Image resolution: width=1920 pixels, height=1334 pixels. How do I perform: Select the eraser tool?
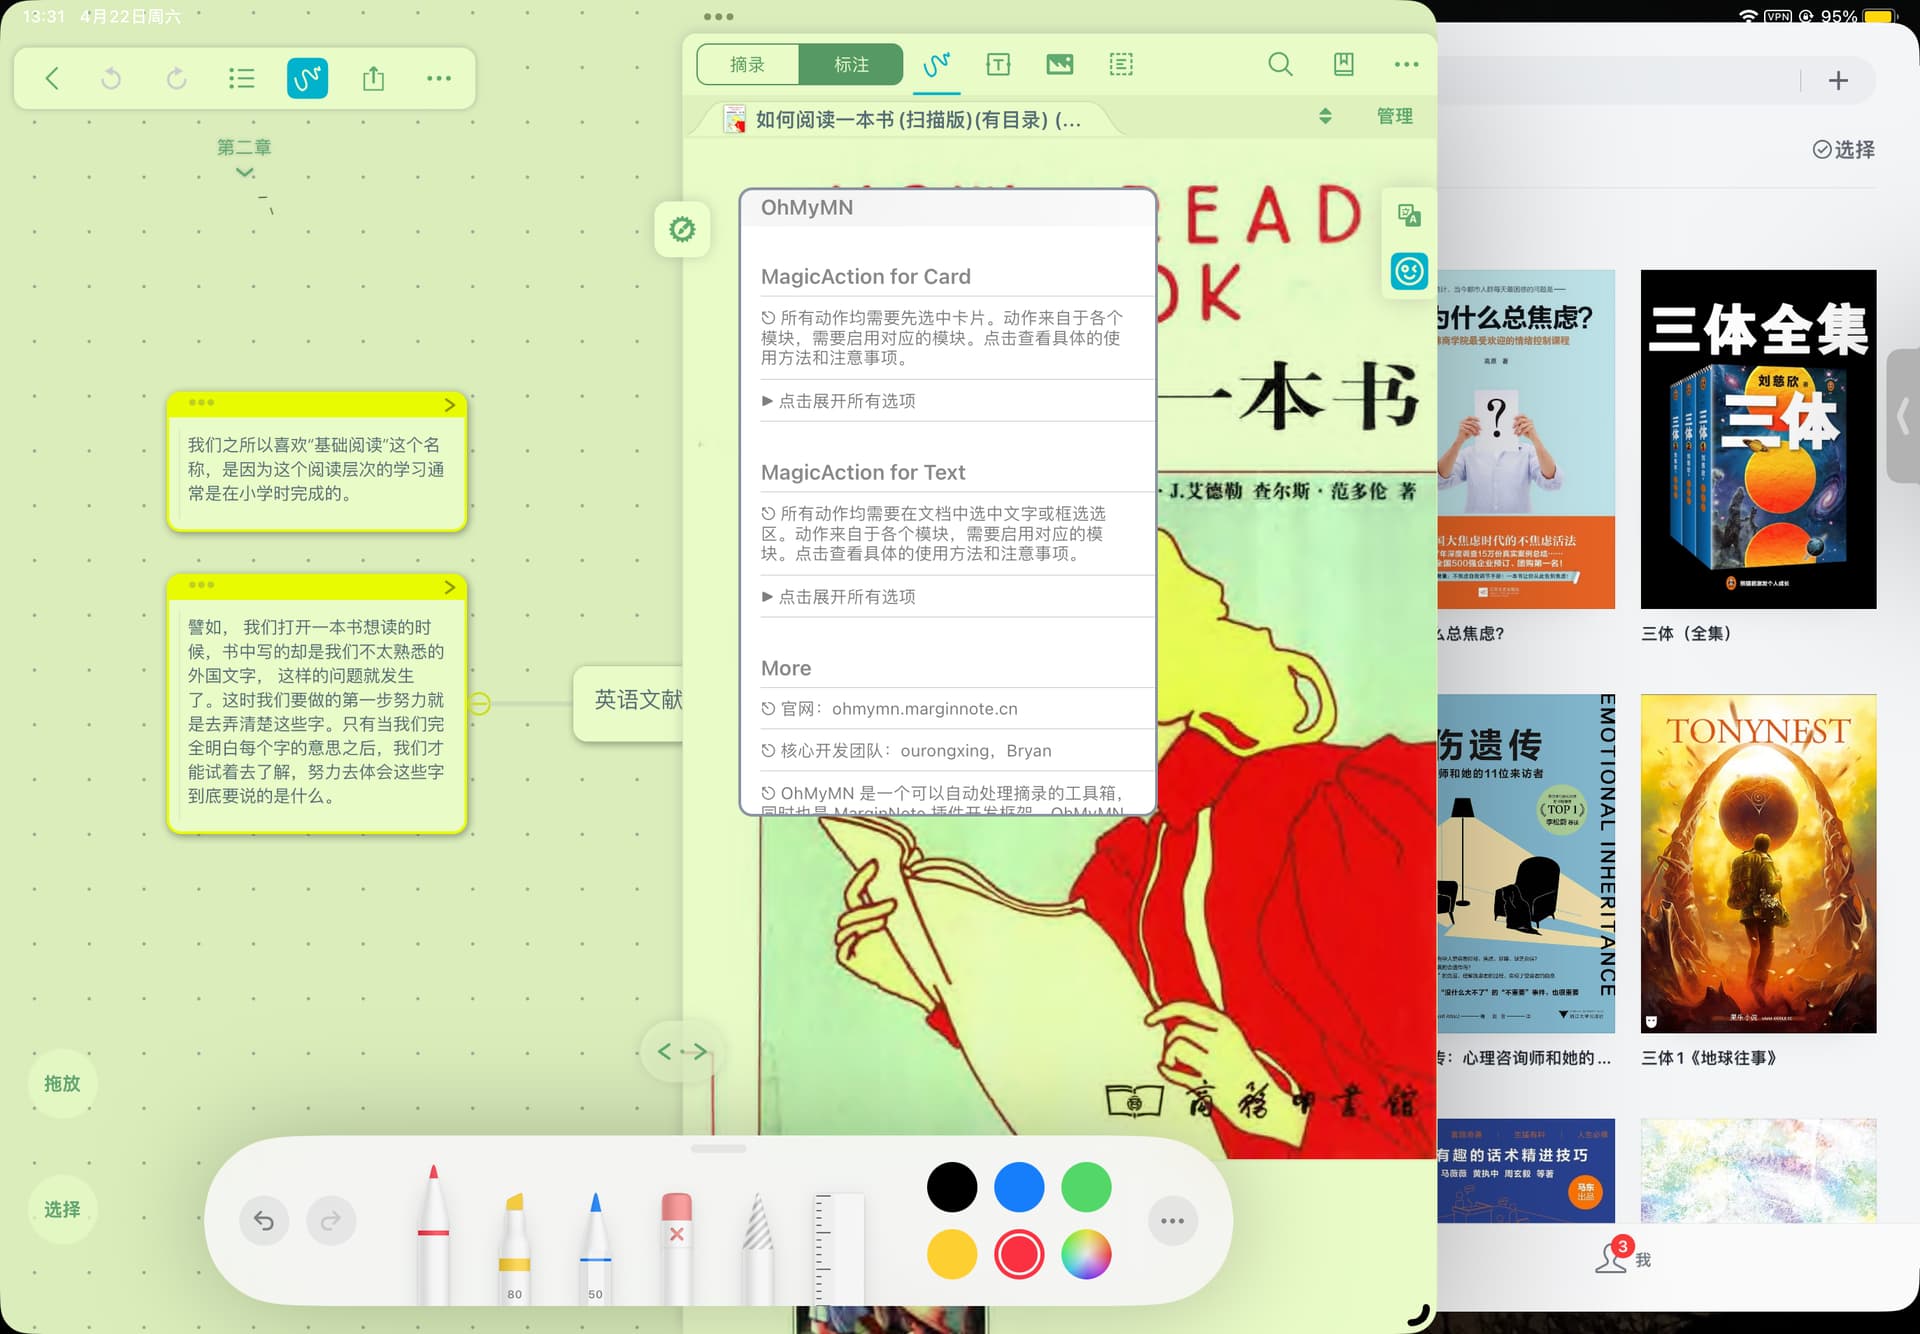click(x=677, y=1248)
